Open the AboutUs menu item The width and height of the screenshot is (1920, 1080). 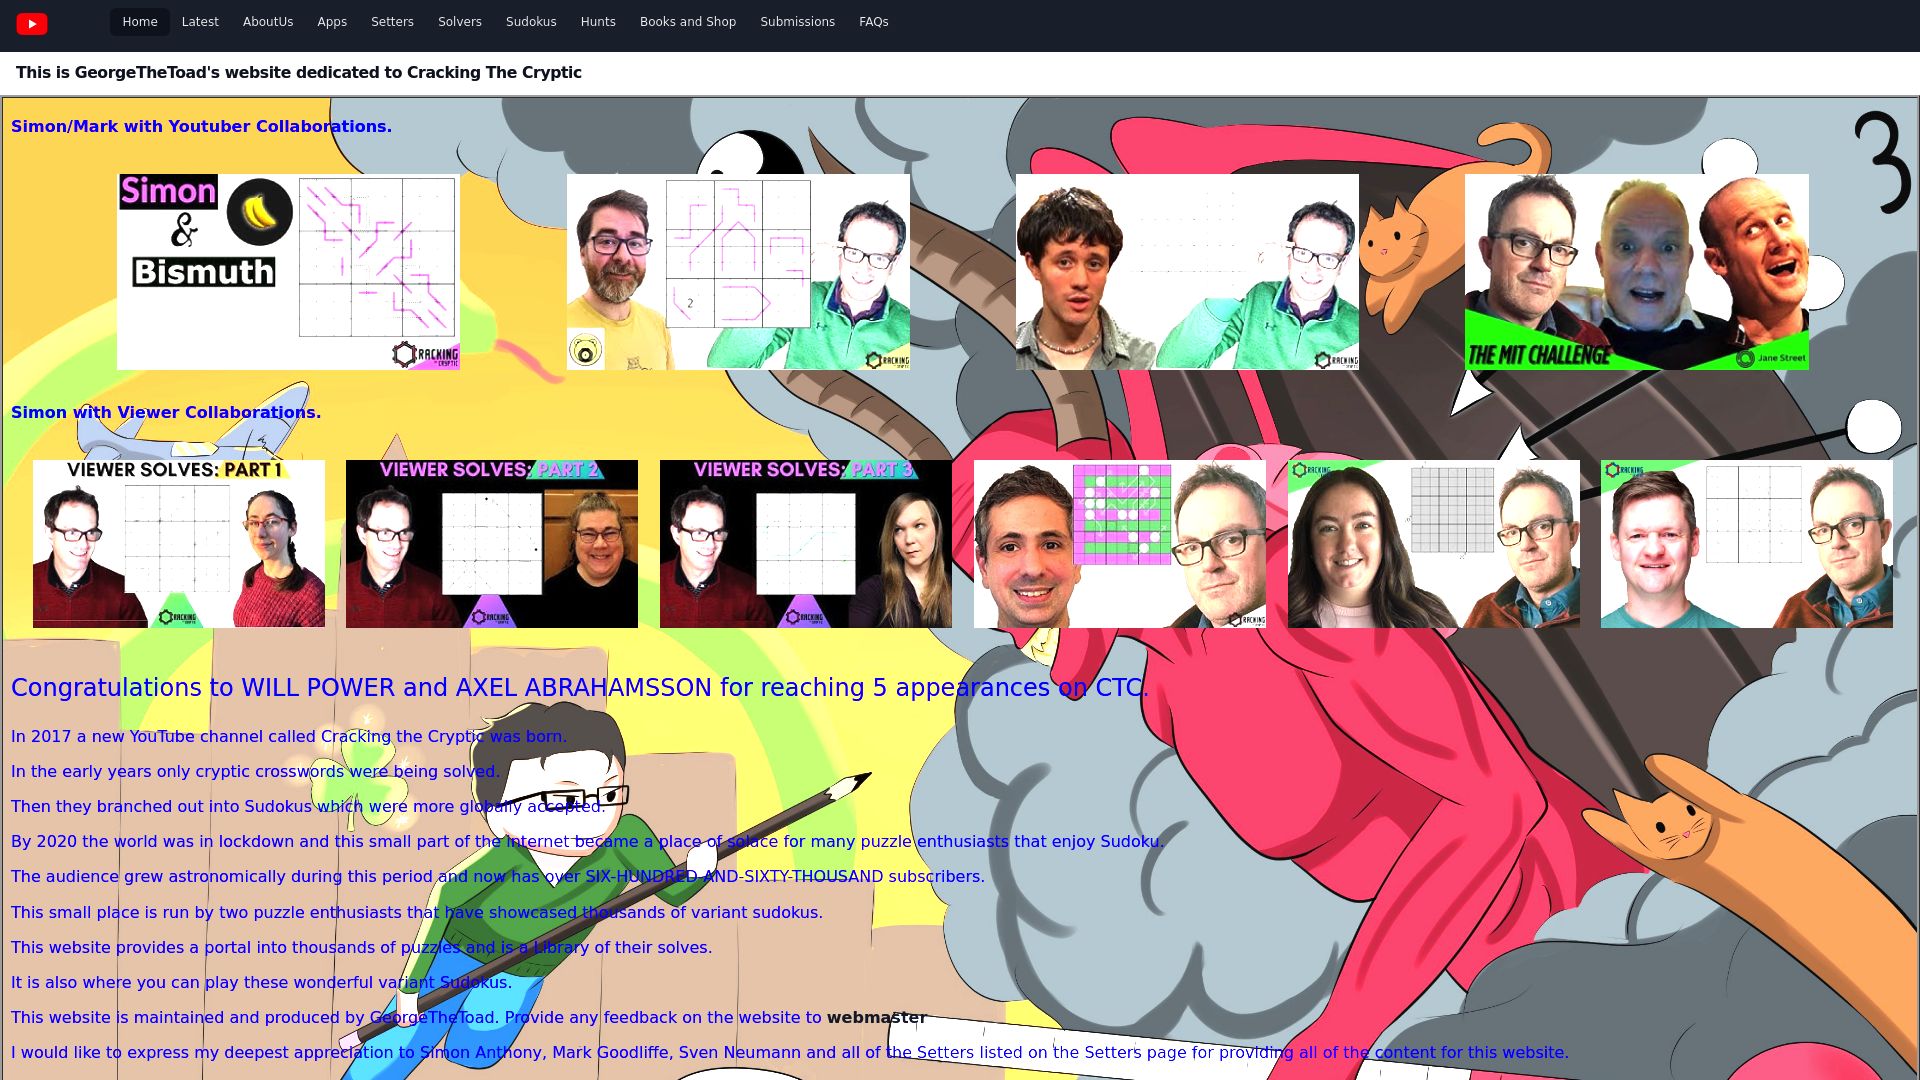(x=268, y=22)
